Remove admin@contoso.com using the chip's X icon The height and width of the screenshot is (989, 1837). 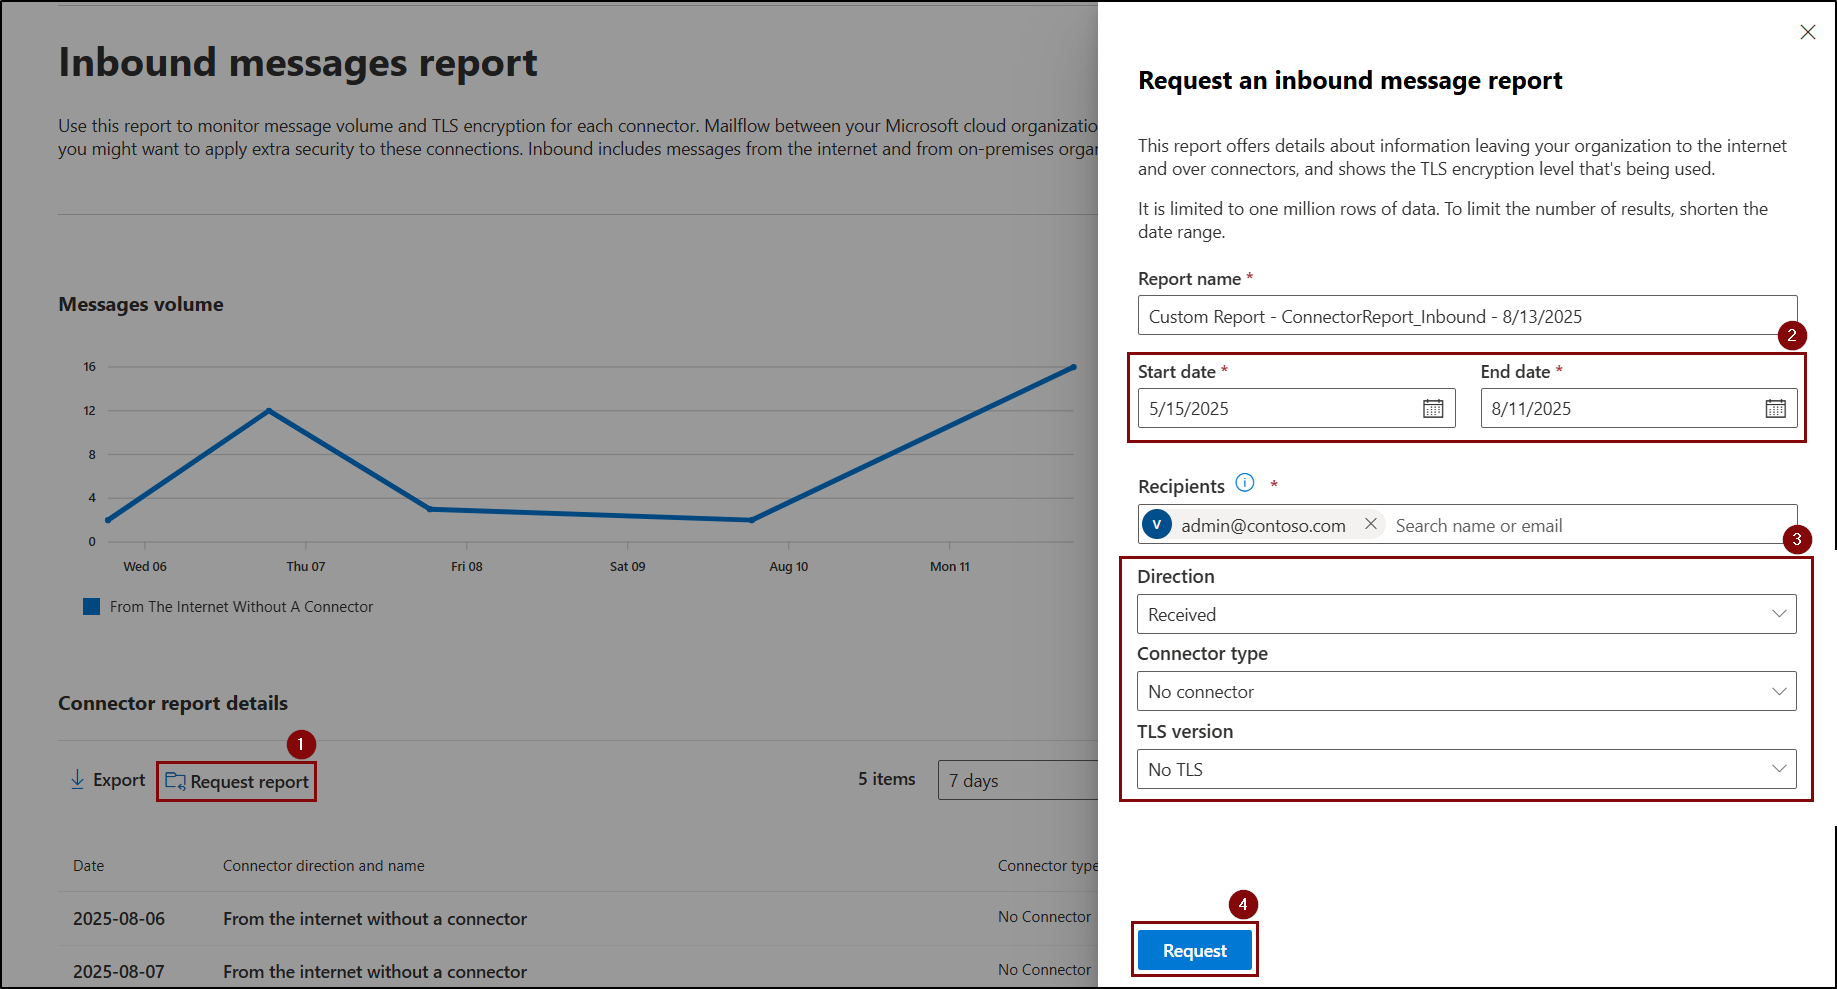(1370, 523)
